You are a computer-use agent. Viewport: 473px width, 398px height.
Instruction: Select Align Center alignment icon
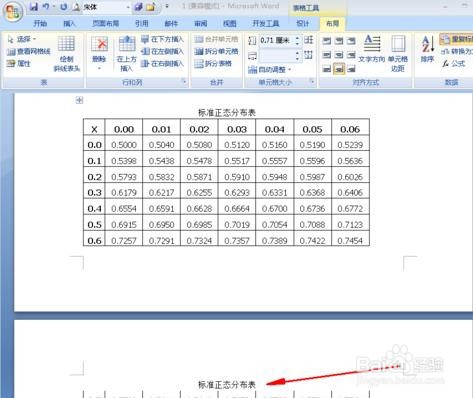(x=339, y=55)
